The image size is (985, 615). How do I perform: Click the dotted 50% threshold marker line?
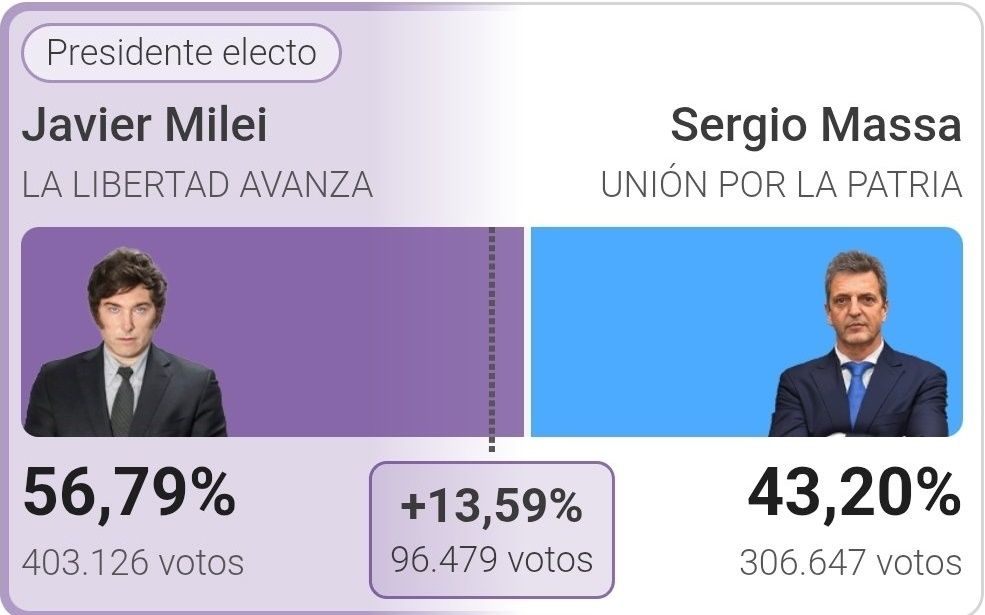click(492, 339)
